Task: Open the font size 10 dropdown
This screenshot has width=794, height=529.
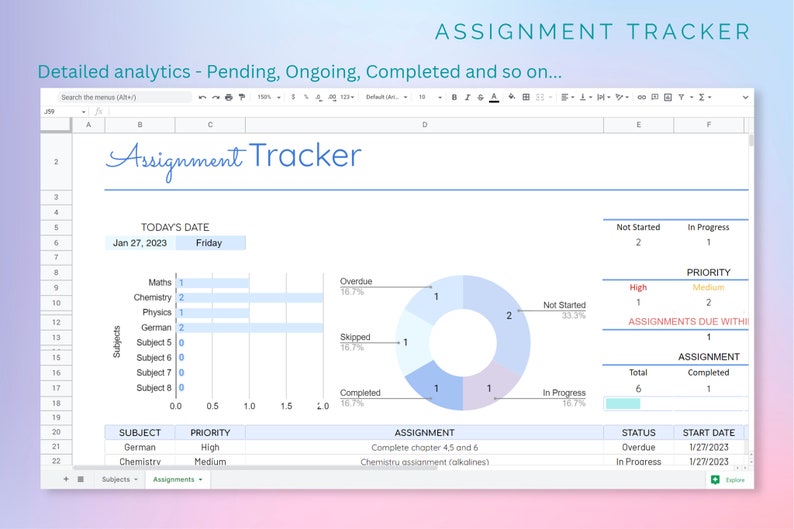Action: pyautogui.click(x=430, y=97)
